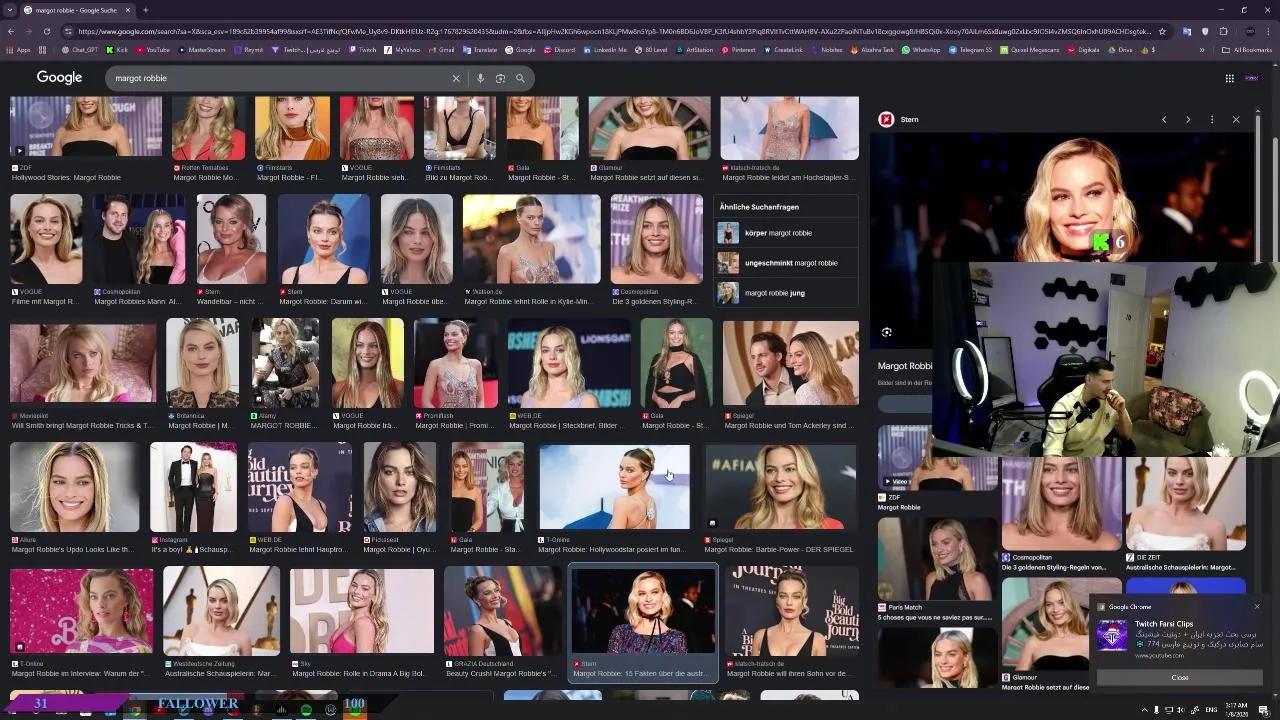Clear the search box text

pyautogui.click(x=456, y=78)
